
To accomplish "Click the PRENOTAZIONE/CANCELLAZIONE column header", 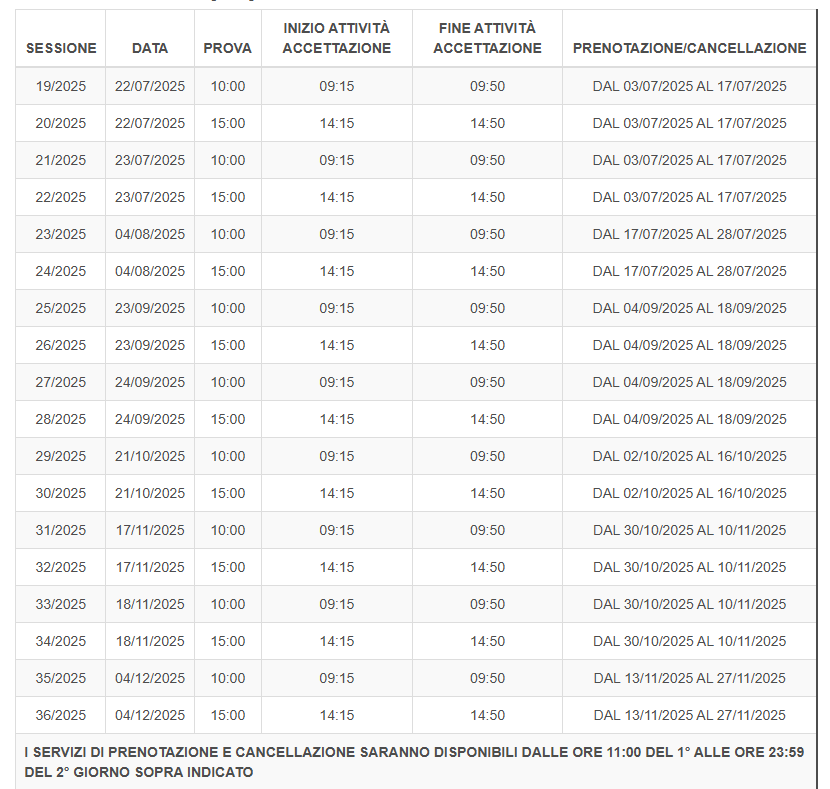I will point(689,48).
